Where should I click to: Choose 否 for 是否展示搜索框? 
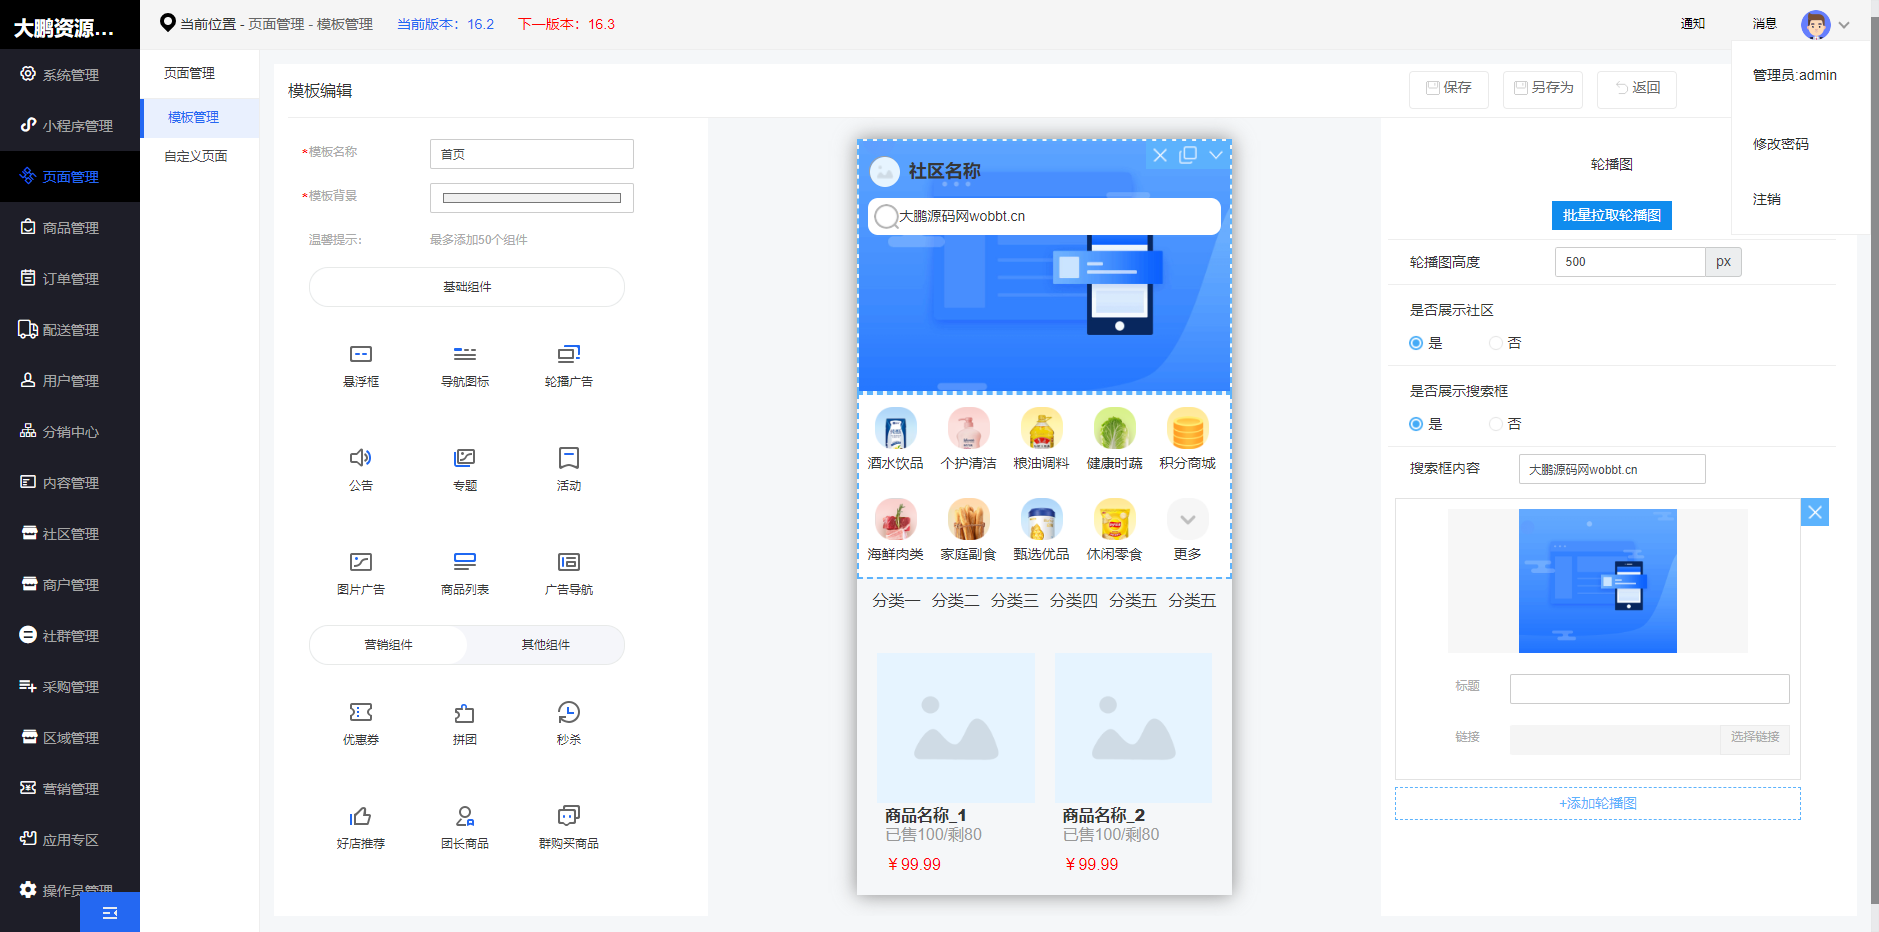pos(1497,423)
